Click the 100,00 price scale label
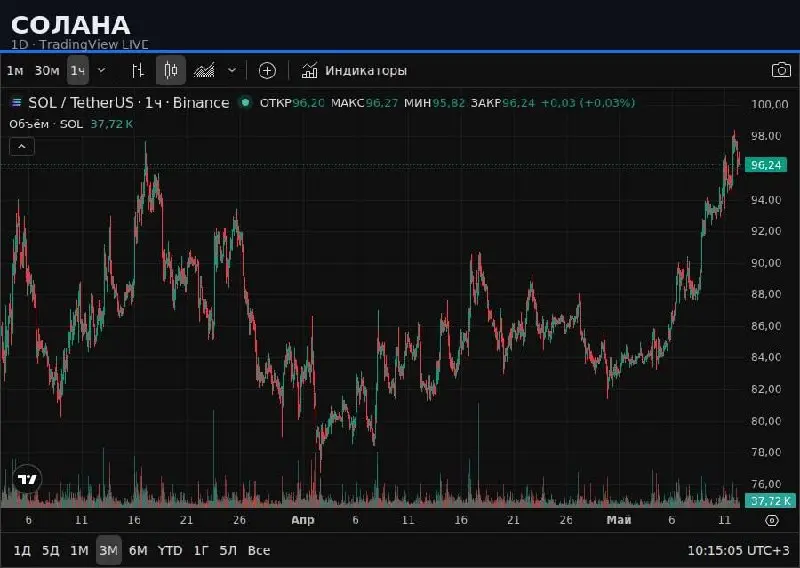The height and width of the screenshot is (568, 800). click(x=769, y=104)
